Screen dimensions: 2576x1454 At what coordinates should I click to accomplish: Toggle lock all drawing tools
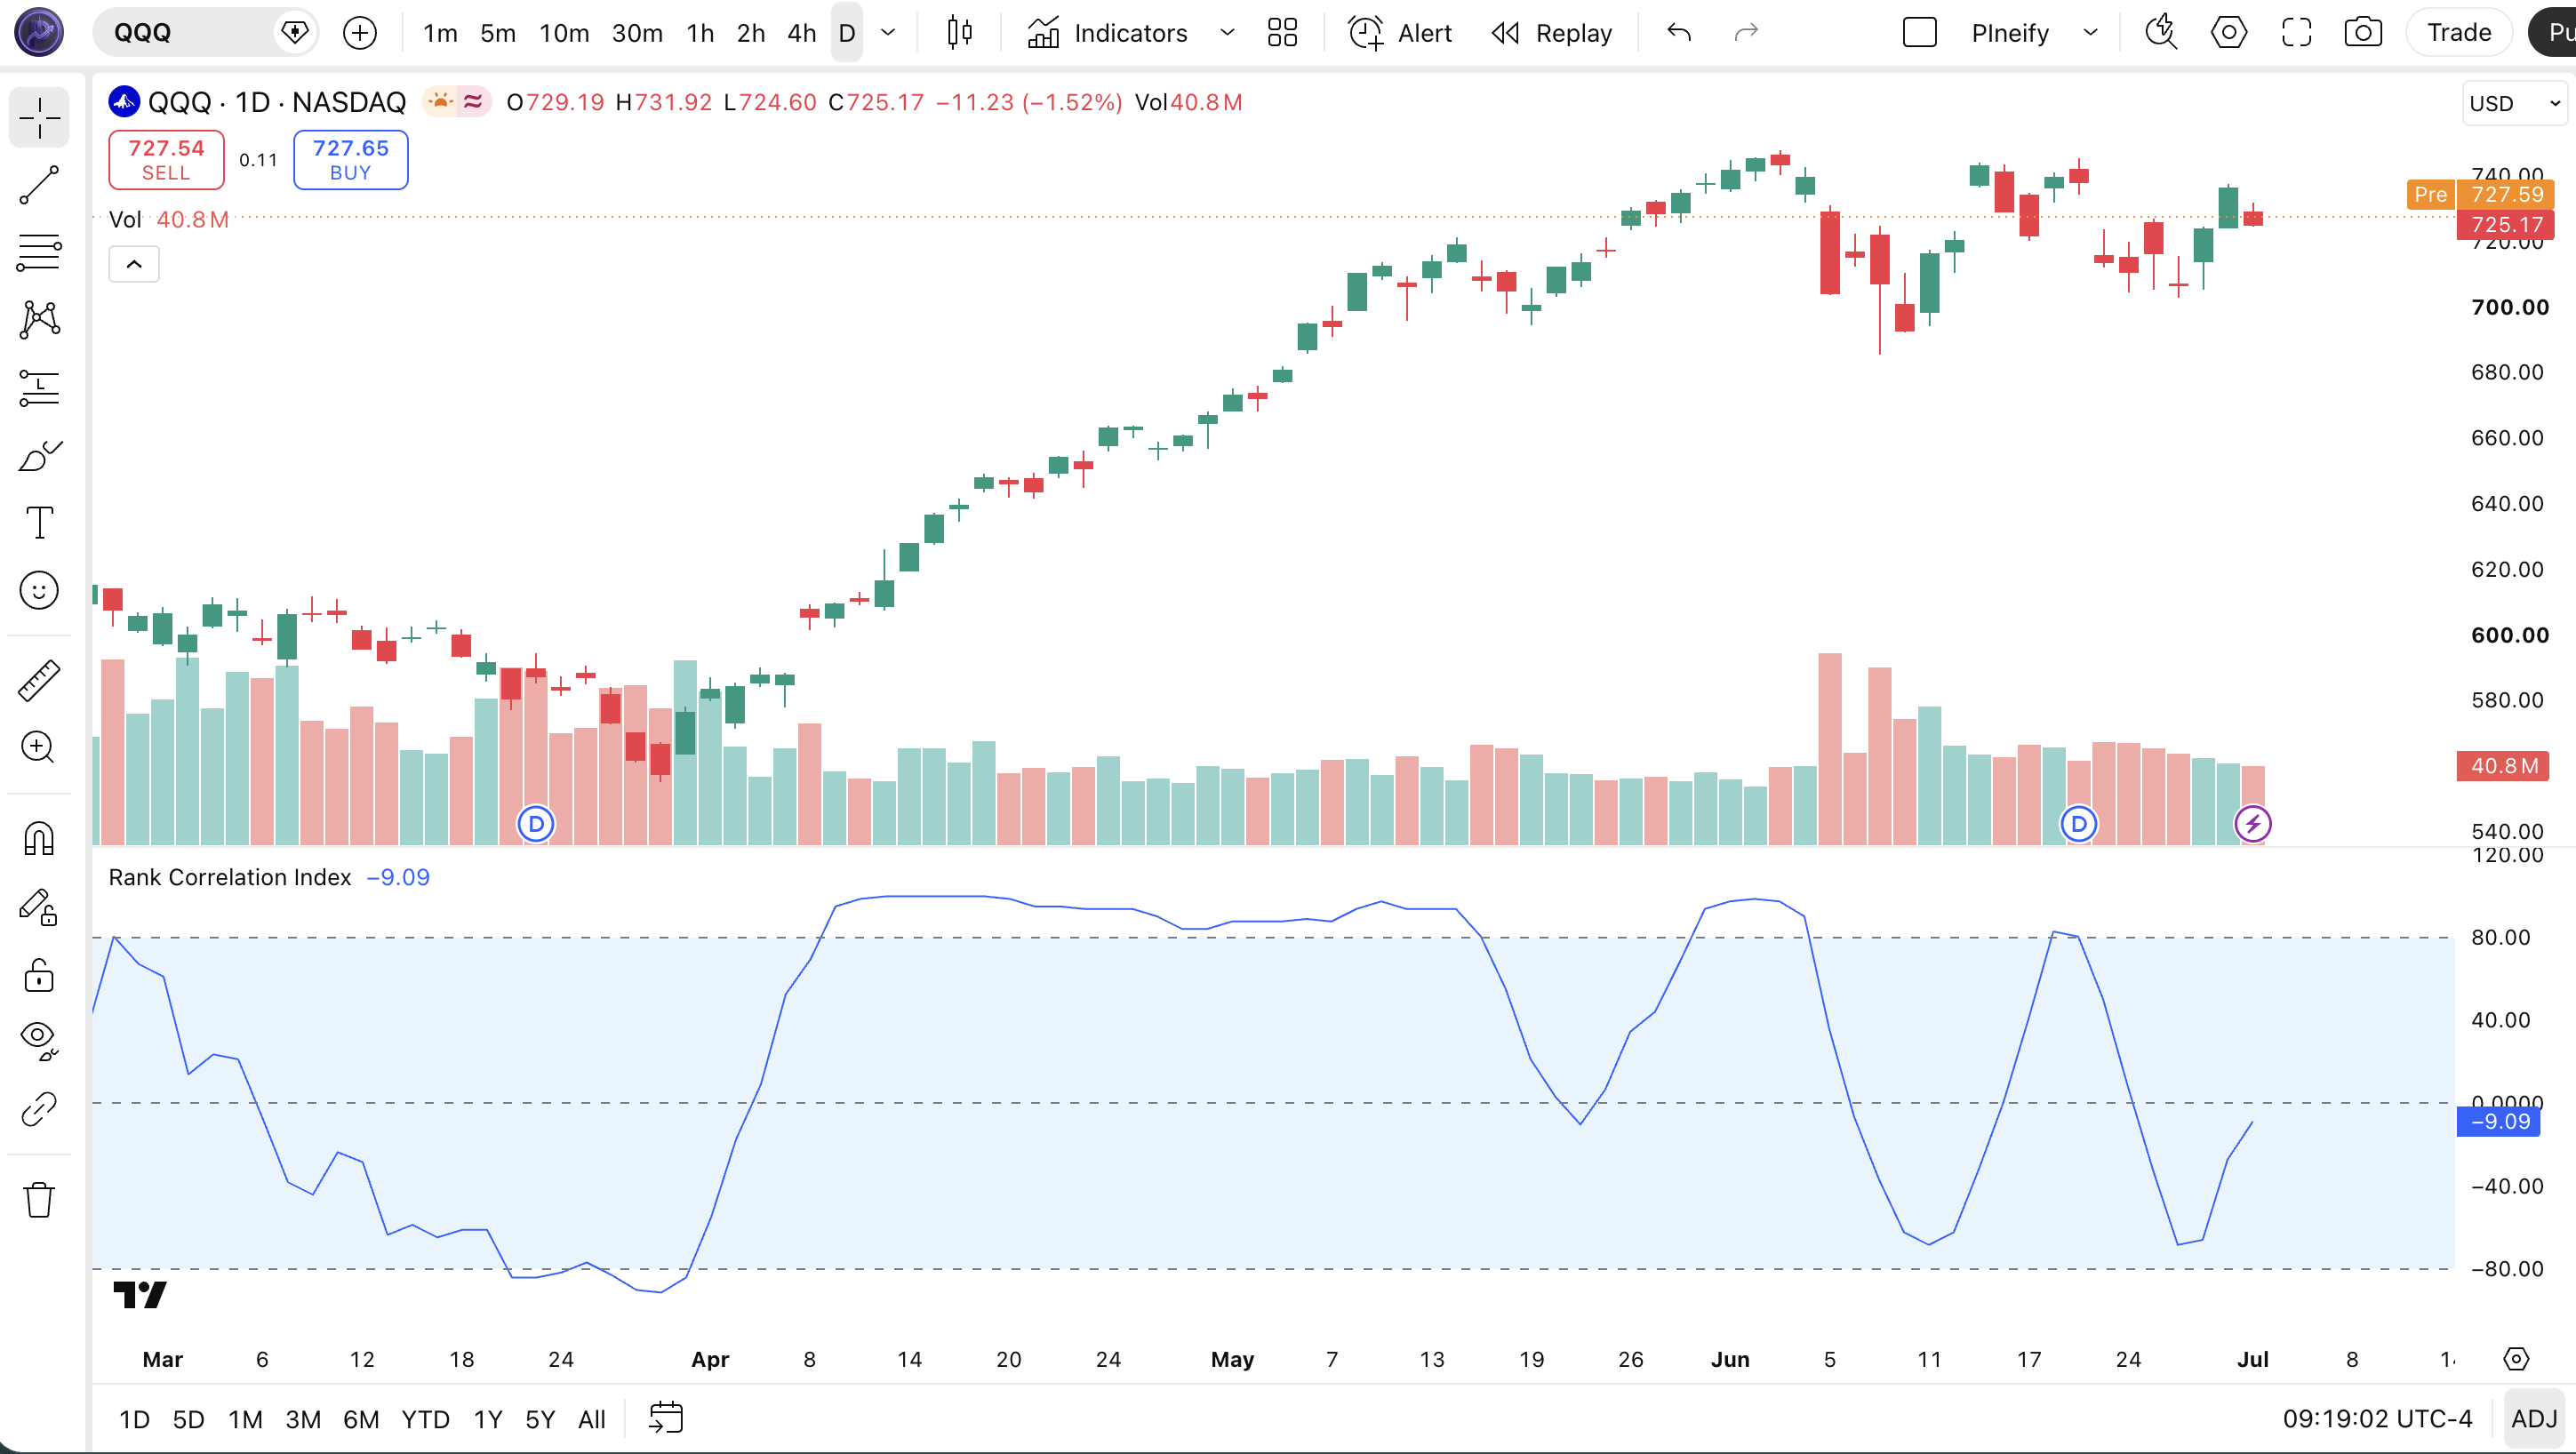(39, 974)
